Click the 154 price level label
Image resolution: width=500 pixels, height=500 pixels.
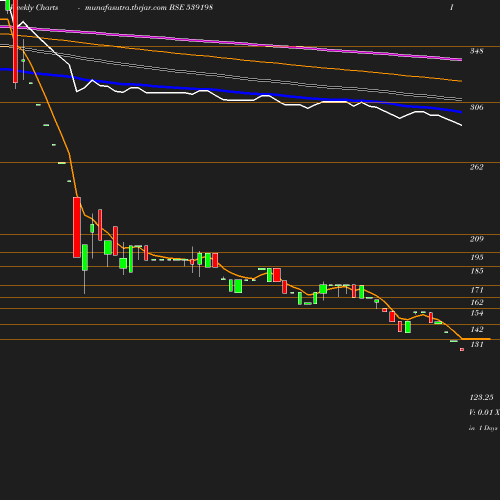click(x=476, y=313)
